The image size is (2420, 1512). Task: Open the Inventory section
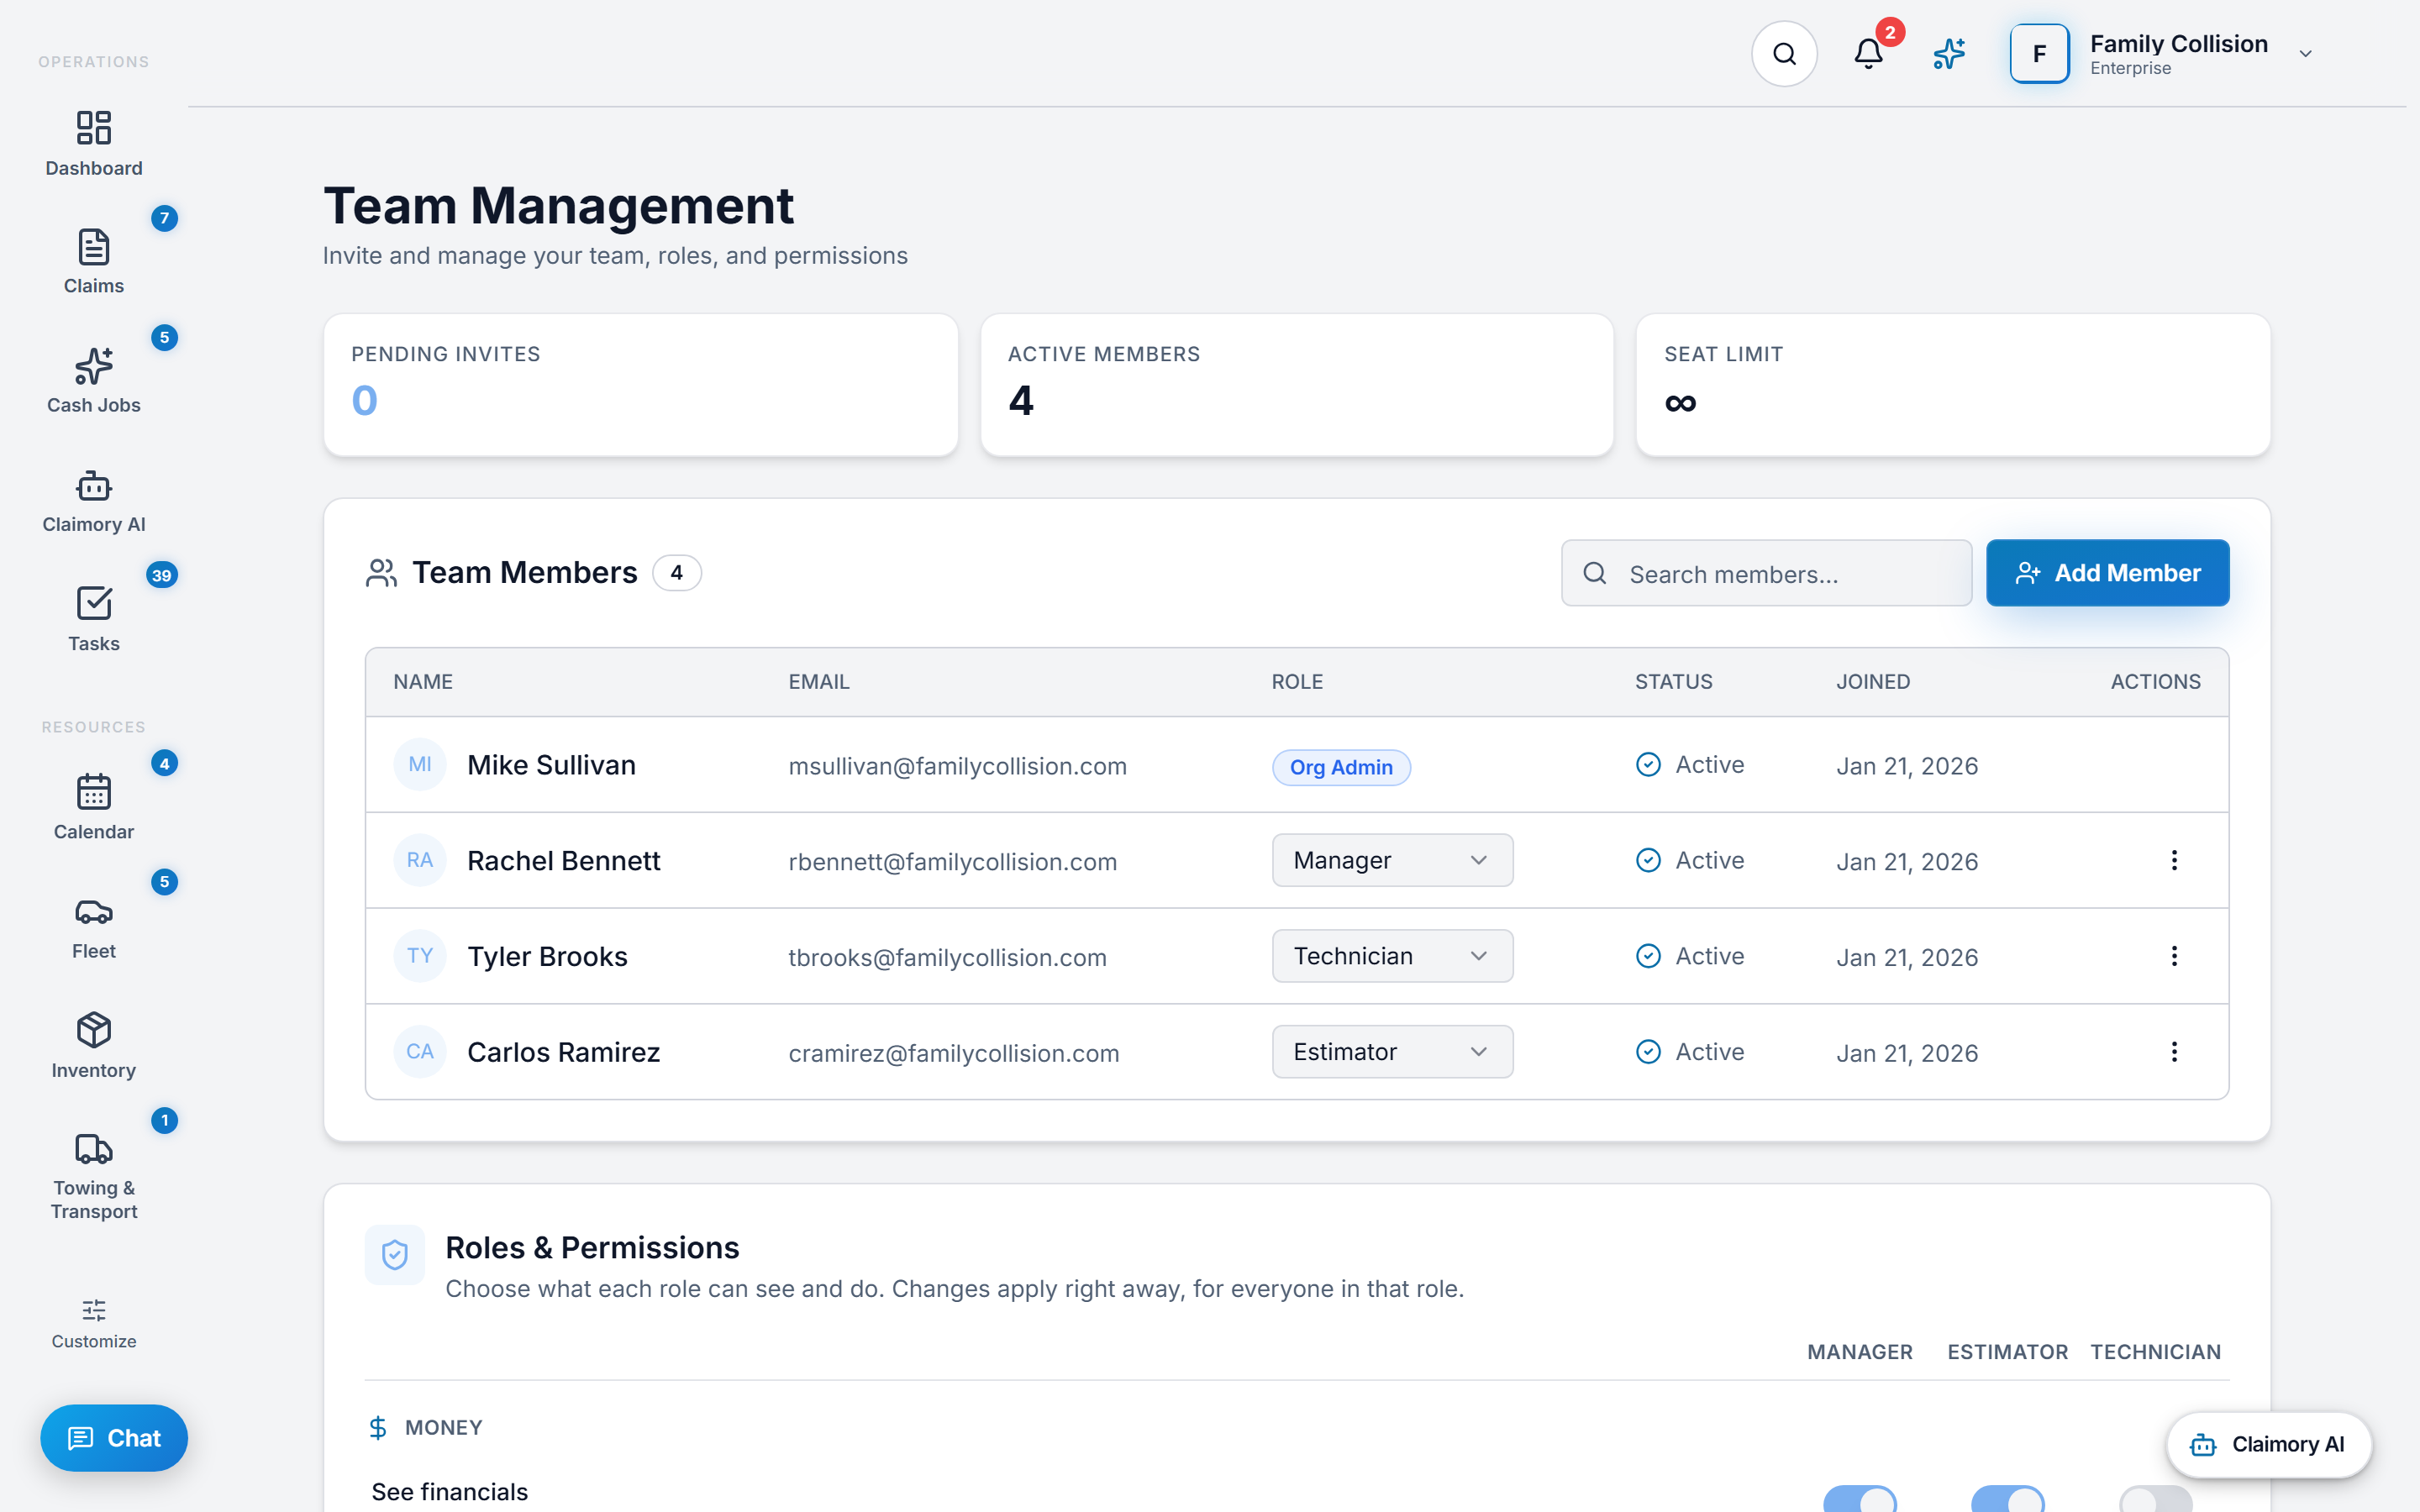tap(94, 1046)
